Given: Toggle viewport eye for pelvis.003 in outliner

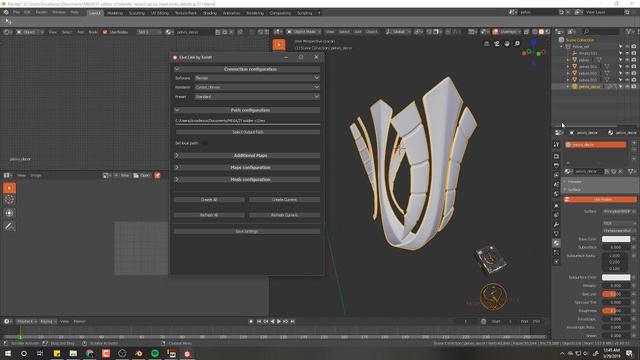Looking at the screenshot, I should (x=627, y=80).
